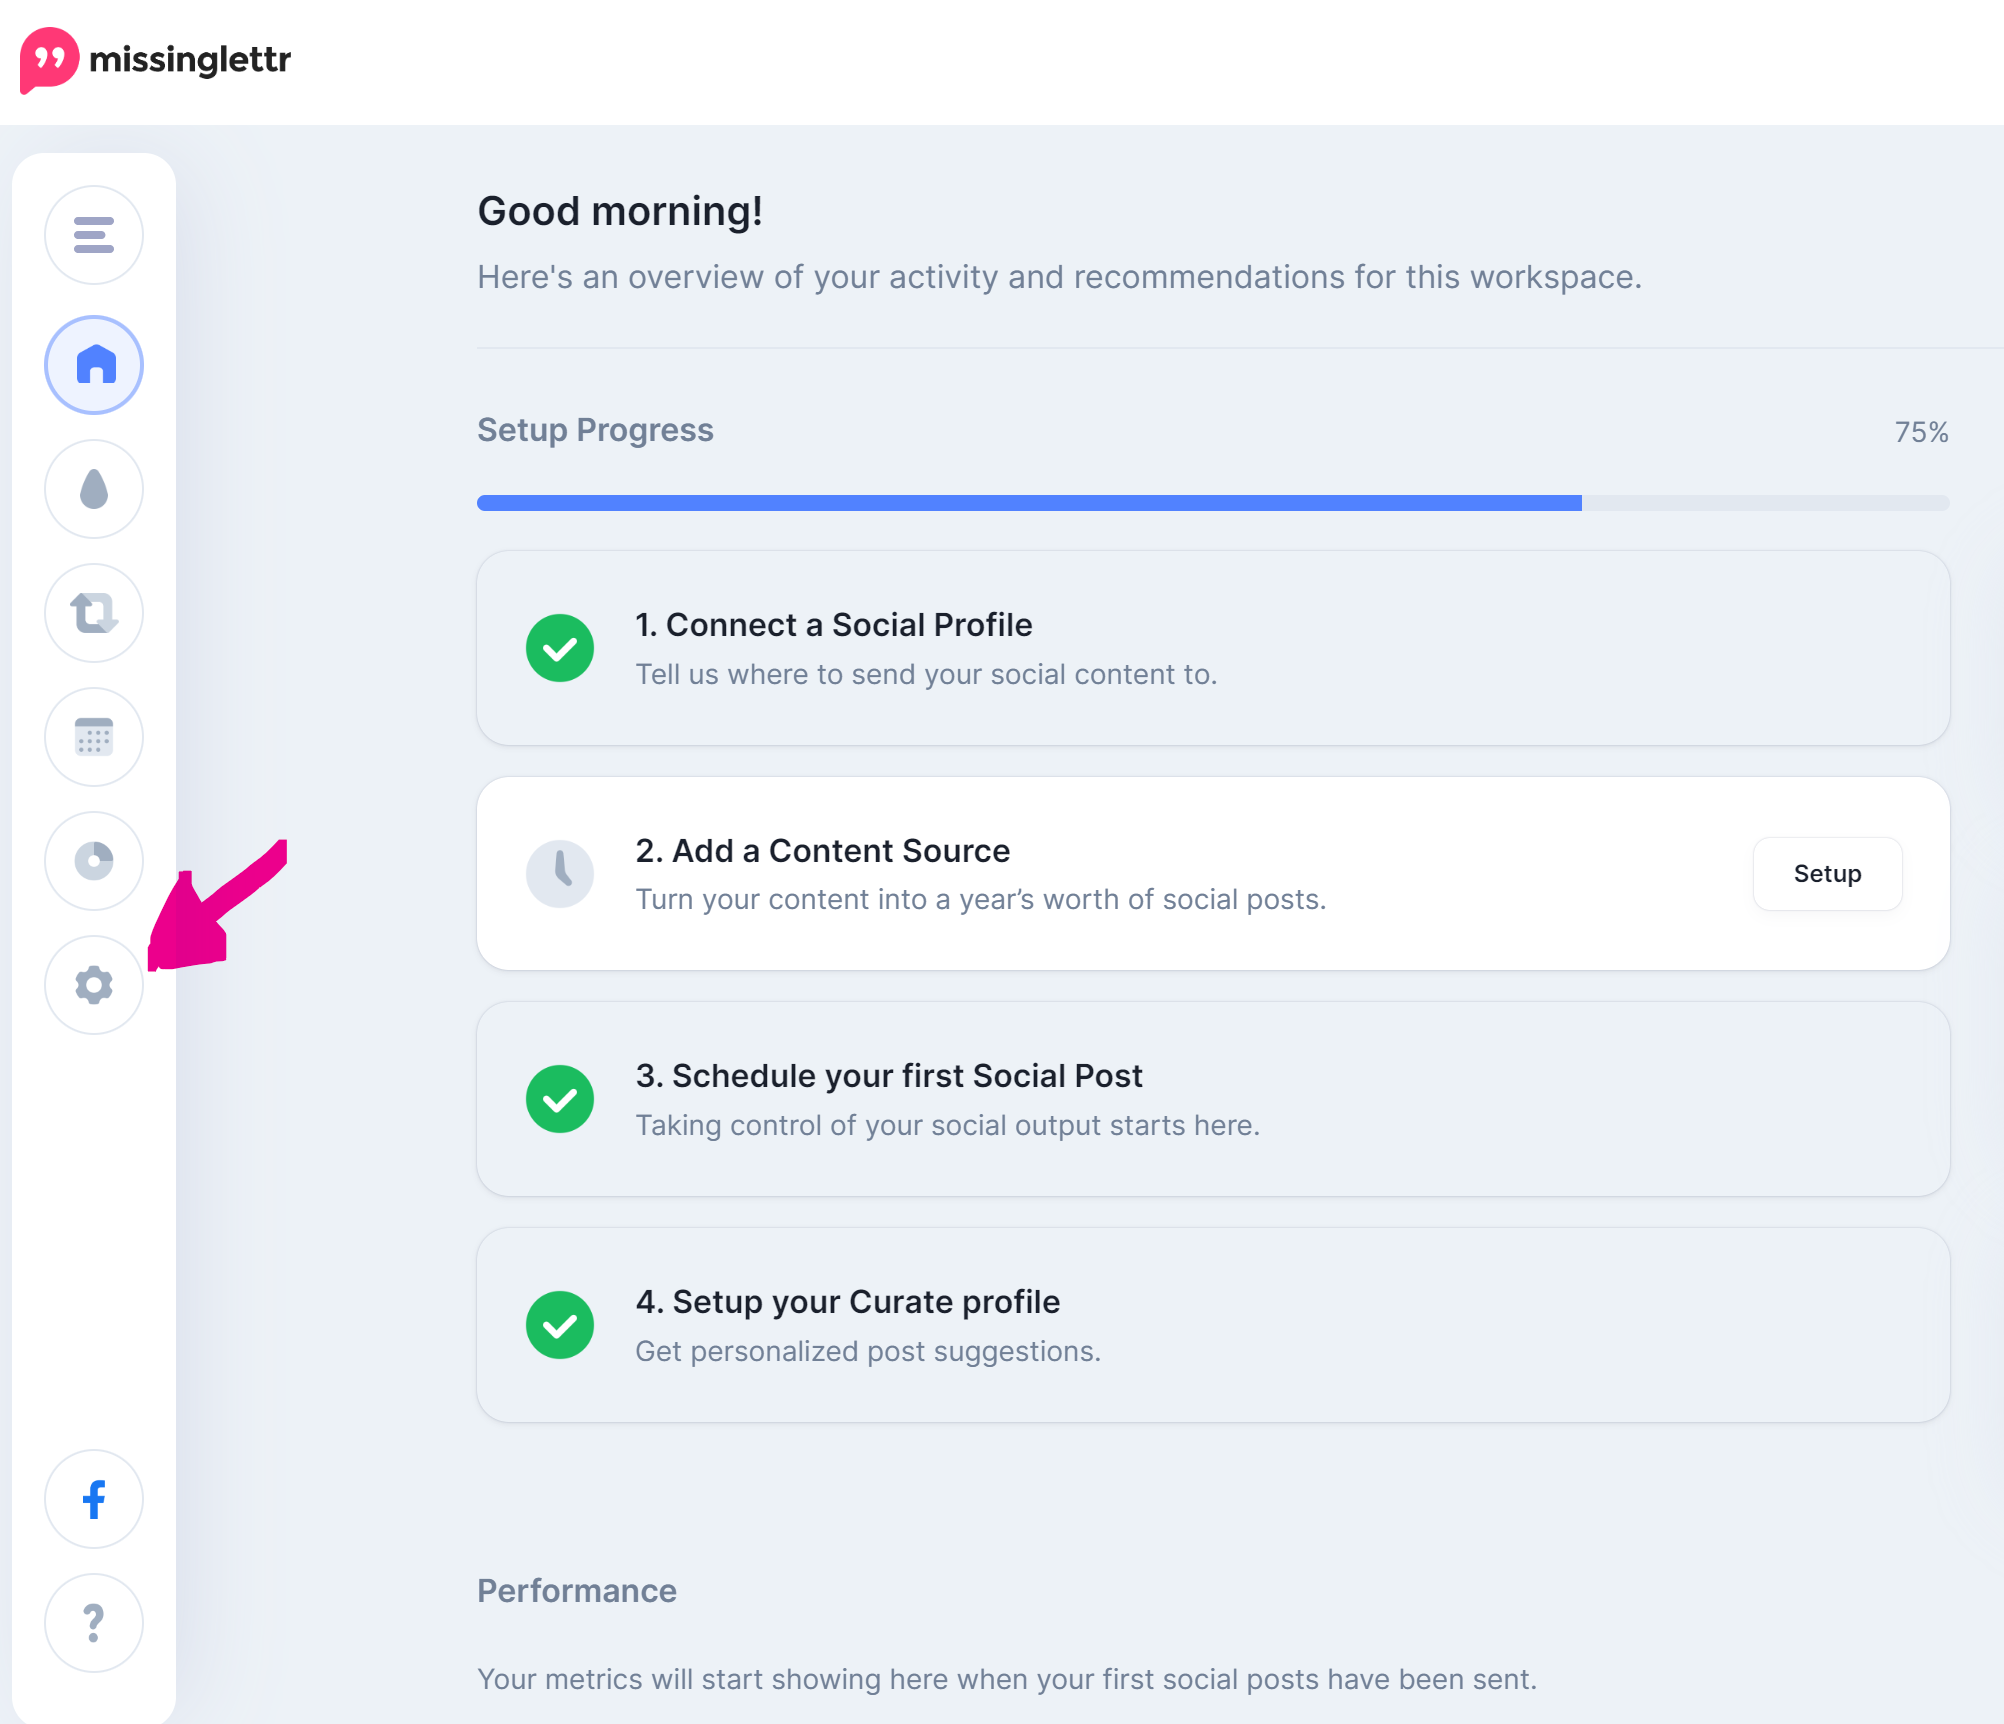Click the Setup Progress bar
The image size is (2004, 1724).
point(1213,503)
